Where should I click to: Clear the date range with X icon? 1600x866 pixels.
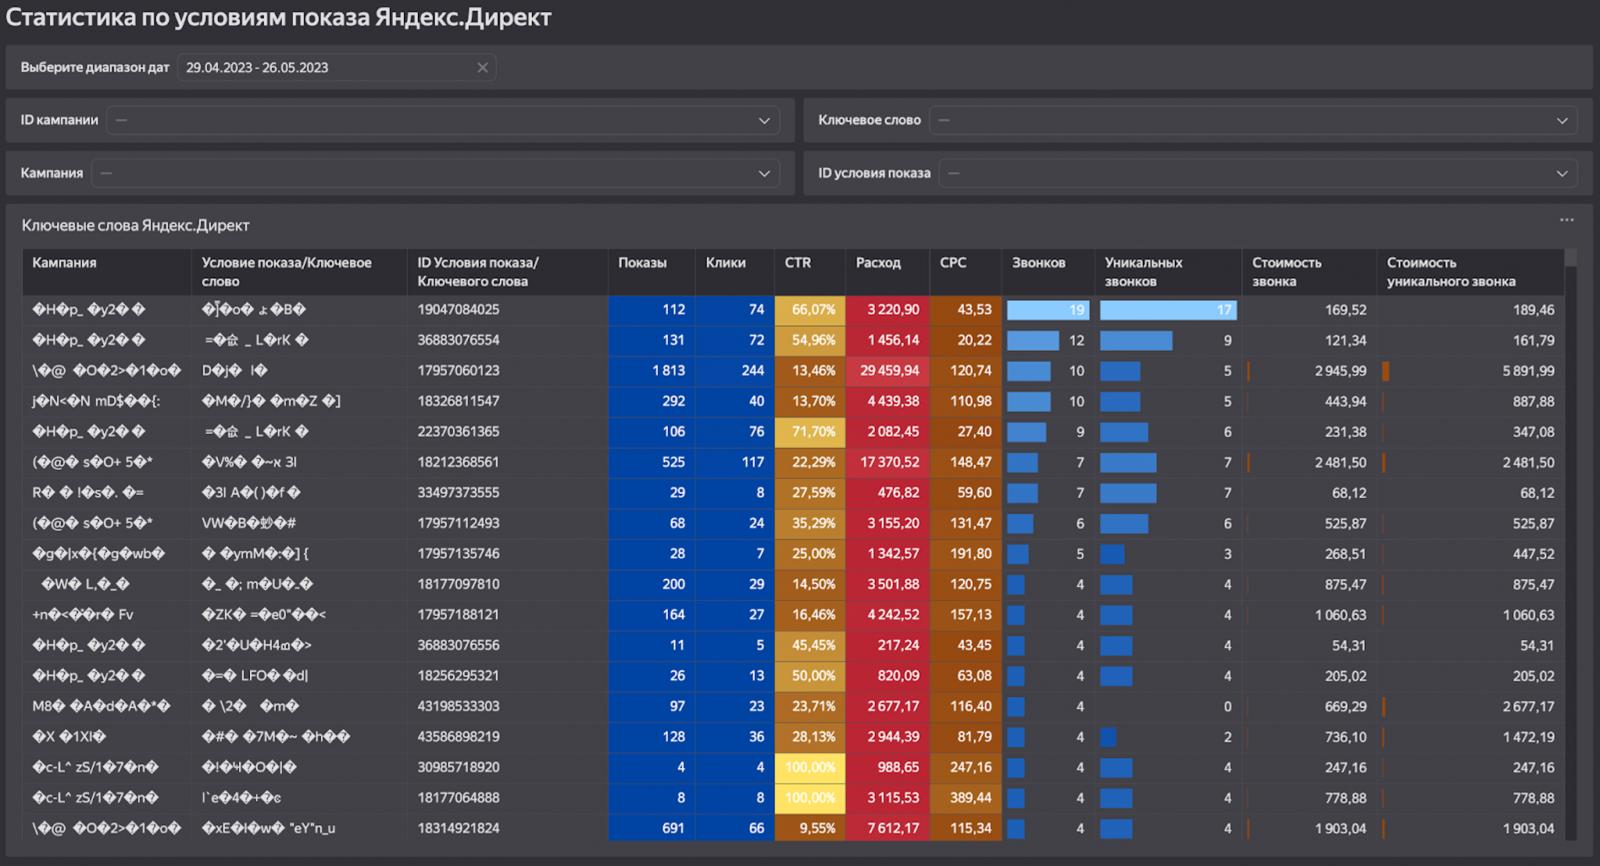[x=483, y=68]
